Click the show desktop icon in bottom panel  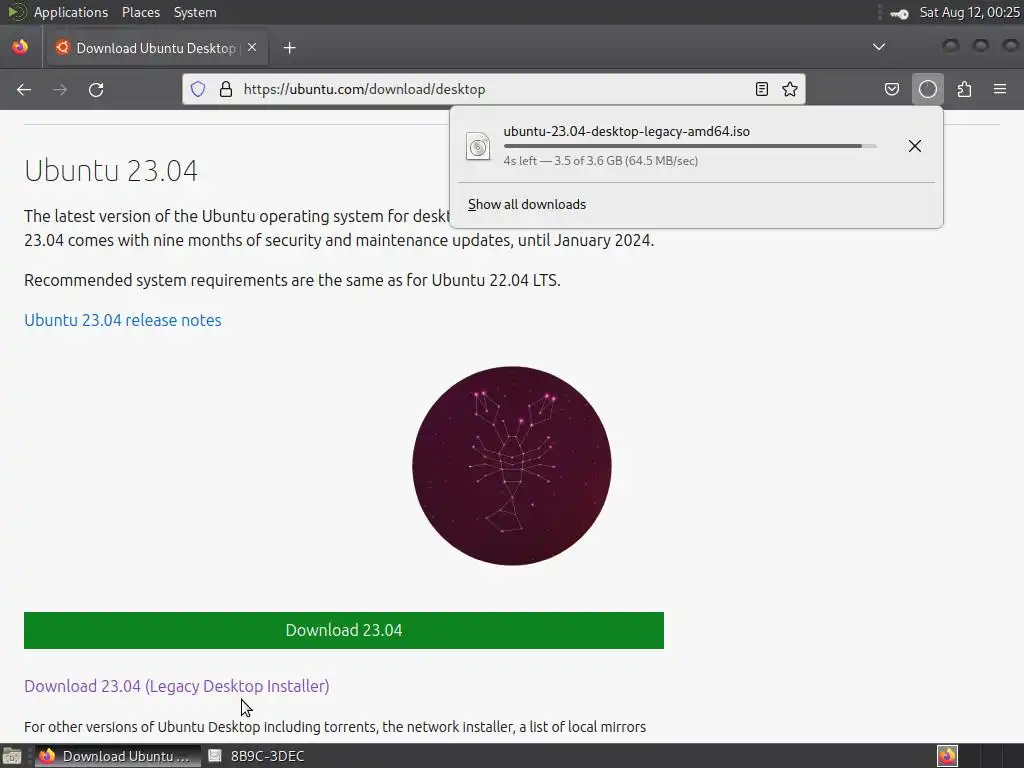[x=12, y=756]
